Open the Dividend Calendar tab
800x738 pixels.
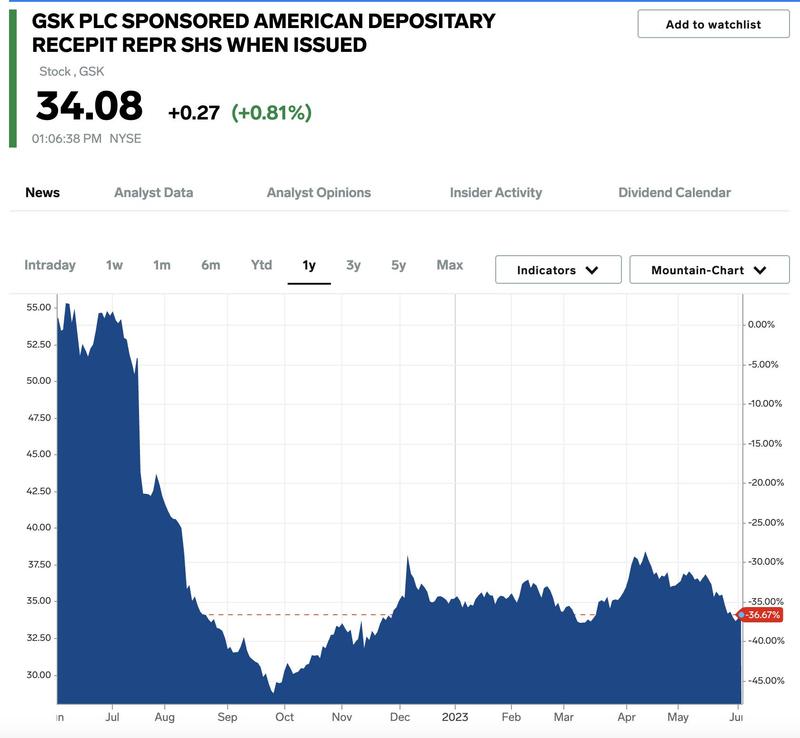coord(674,192)
